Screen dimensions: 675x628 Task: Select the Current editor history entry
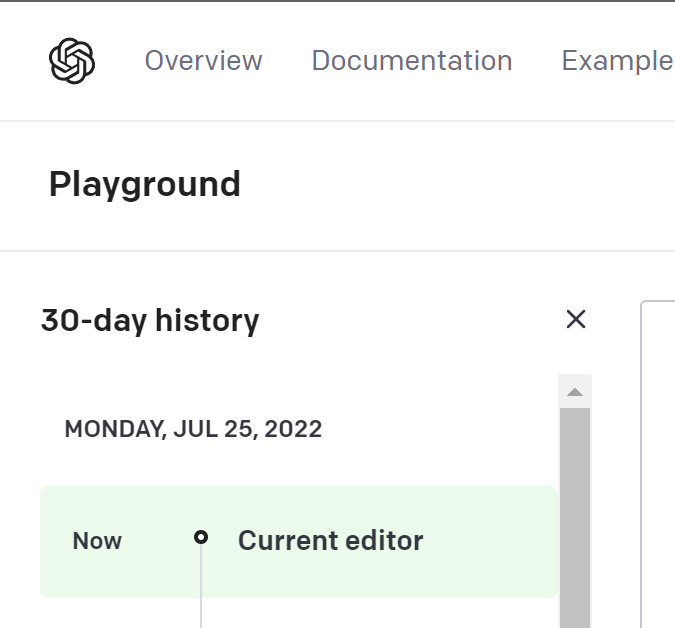[330, 541]
